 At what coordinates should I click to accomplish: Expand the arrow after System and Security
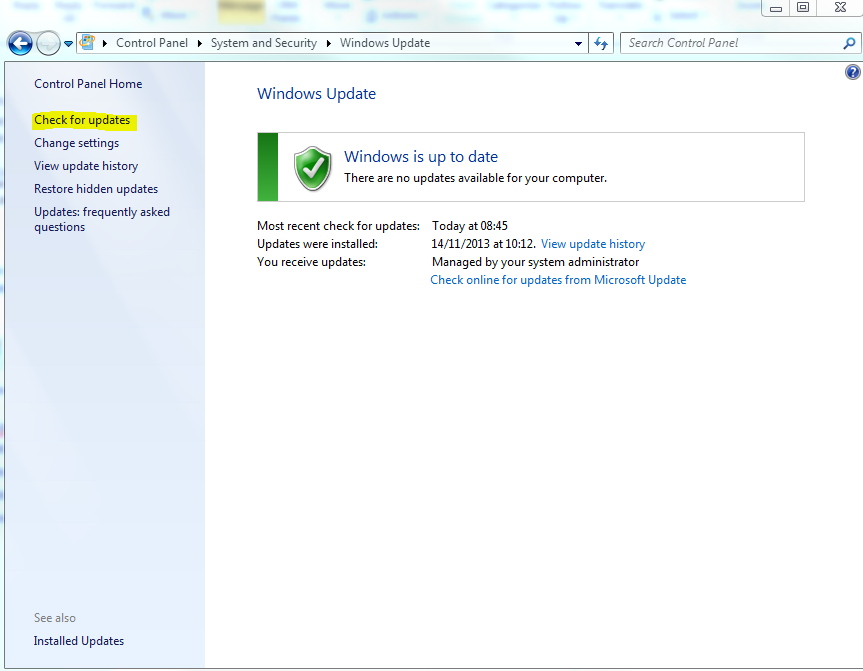(x=329, y=43)
